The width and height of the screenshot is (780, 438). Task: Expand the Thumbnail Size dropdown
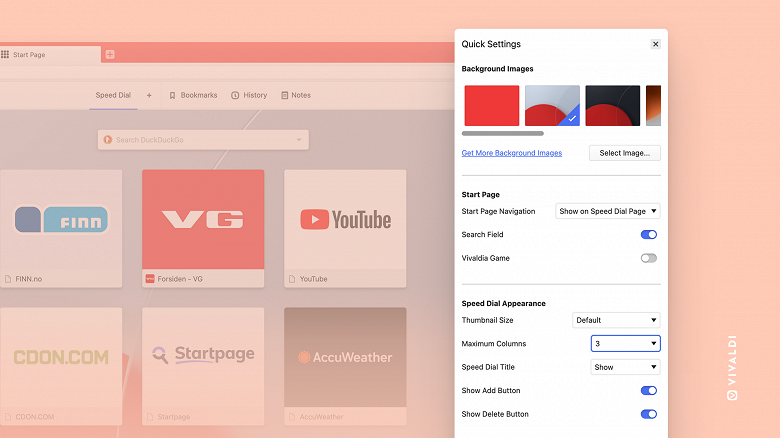coord(616,320)
